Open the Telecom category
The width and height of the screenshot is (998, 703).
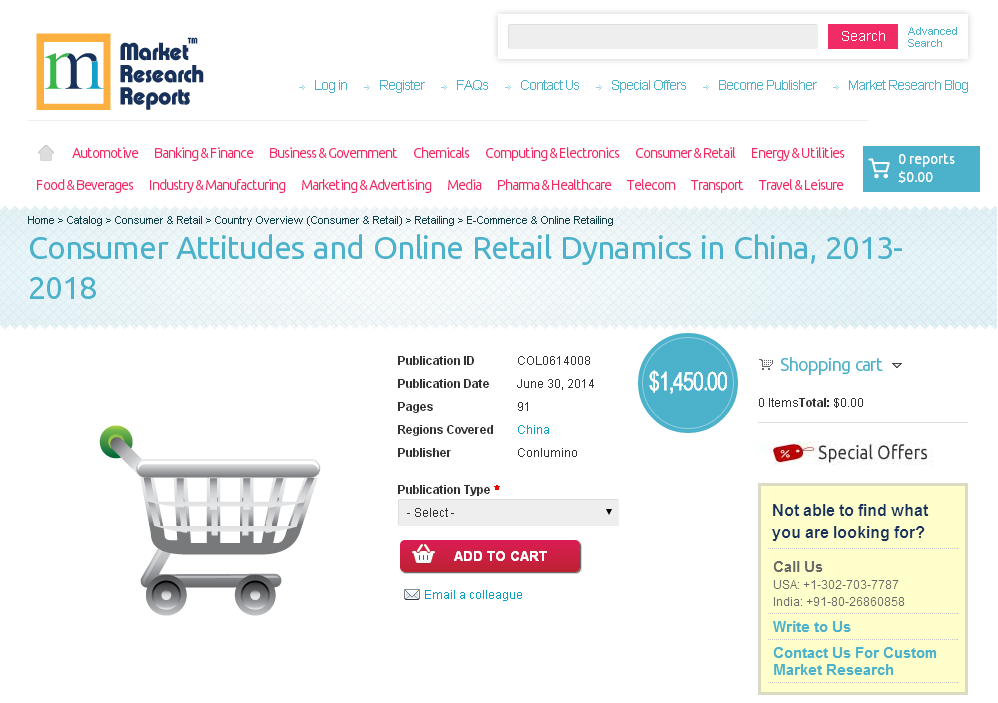point(650,185)
